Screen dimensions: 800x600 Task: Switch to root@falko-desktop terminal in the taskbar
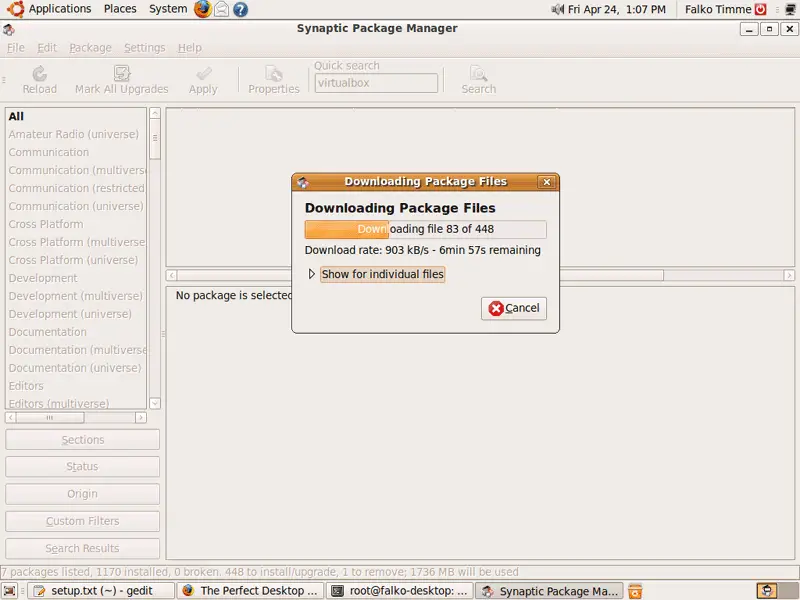click(399, 591)
